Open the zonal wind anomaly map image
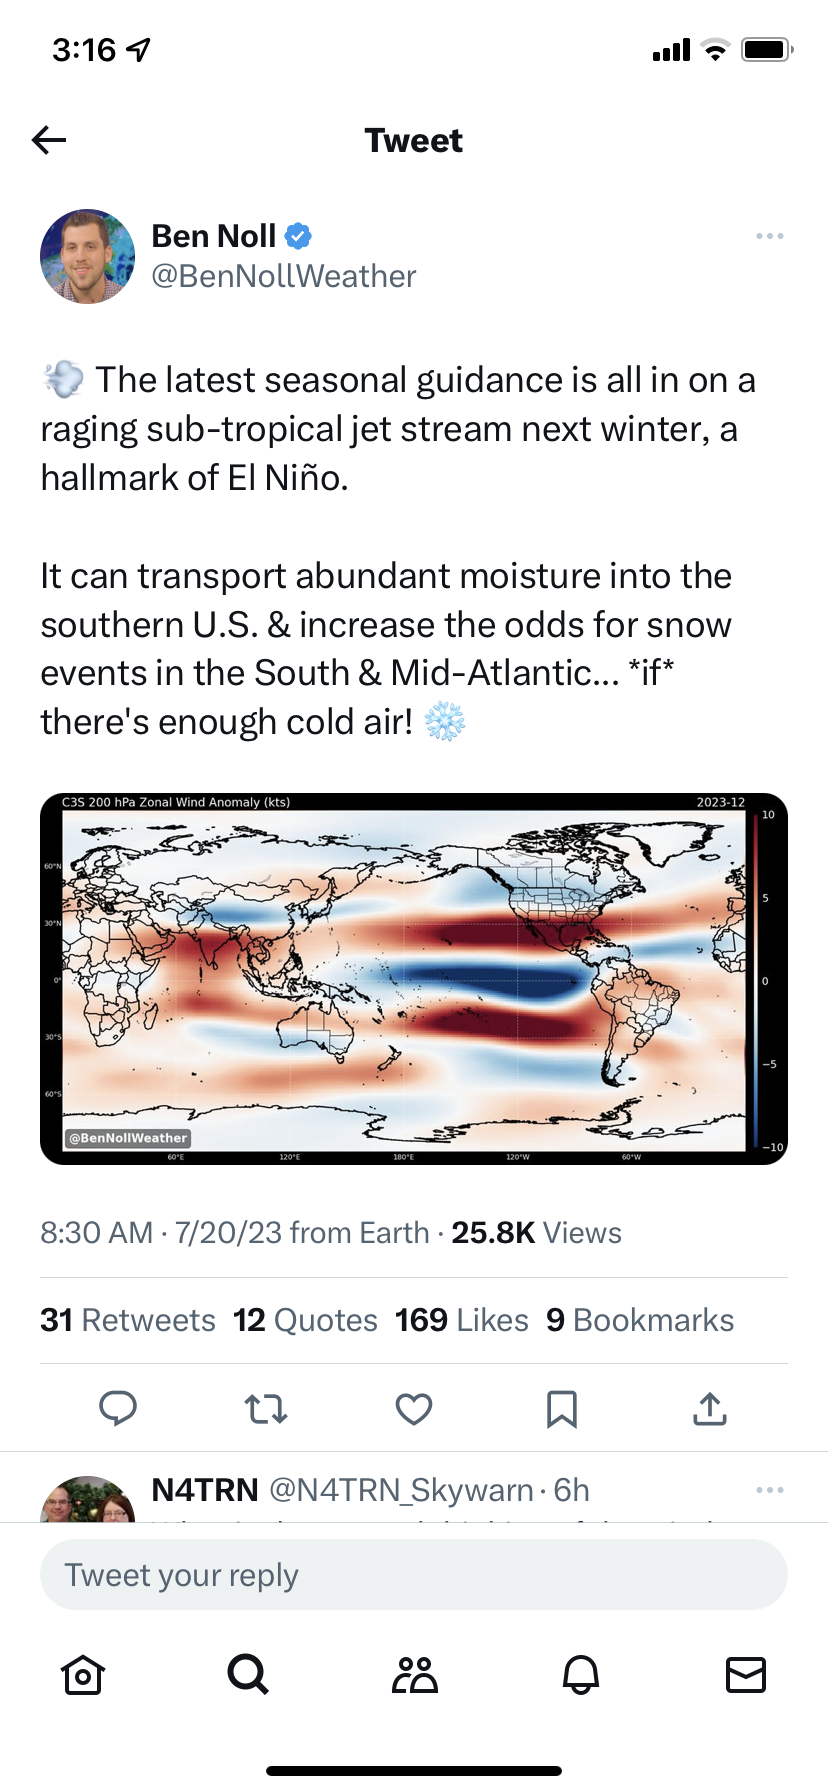Viewport: 828px width, 1792px height. pyautogui.click(x=414, y=978)
